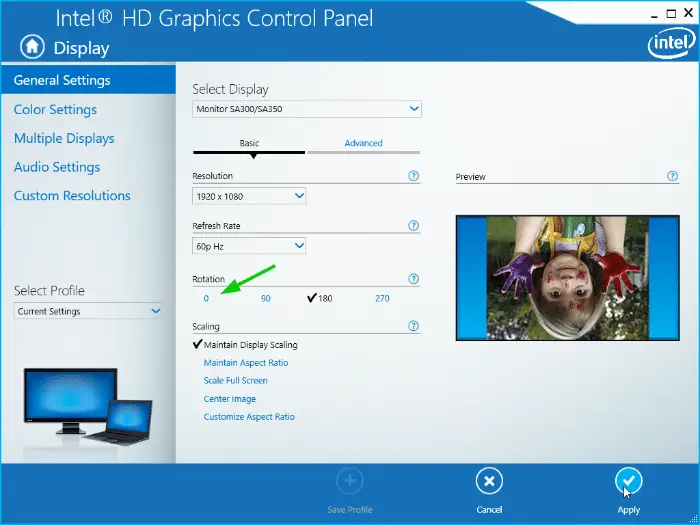The width and height of the screenshot is (700, 525).
Task: Close the control panel window
Action: [x=688, y=14]
